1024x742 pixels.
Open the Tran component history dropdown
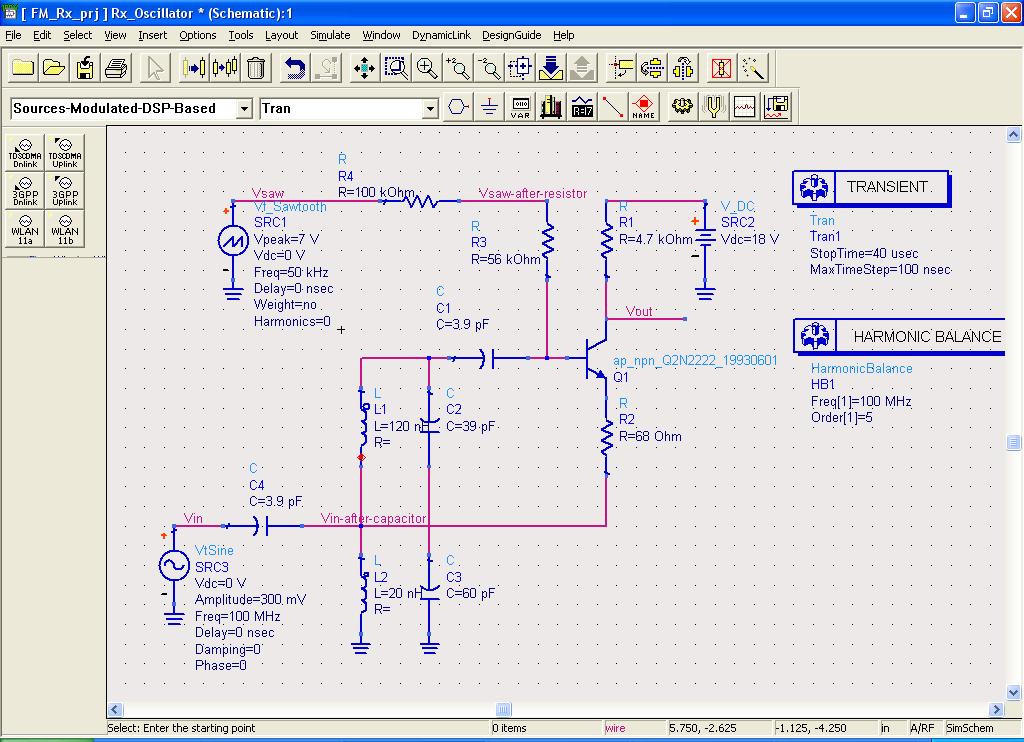pos(431,108)
